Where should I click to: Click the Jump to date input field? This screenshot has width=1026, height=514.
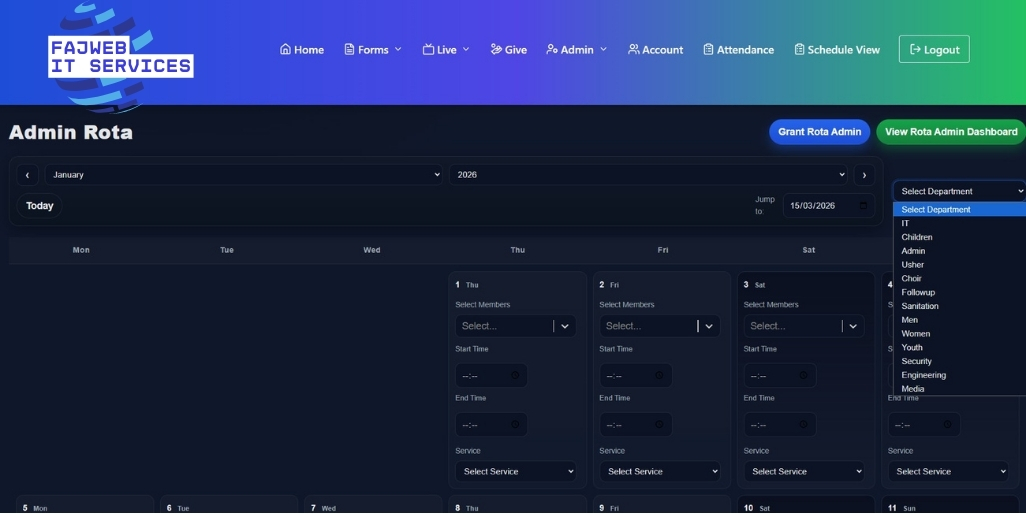(x=820, y=206)
